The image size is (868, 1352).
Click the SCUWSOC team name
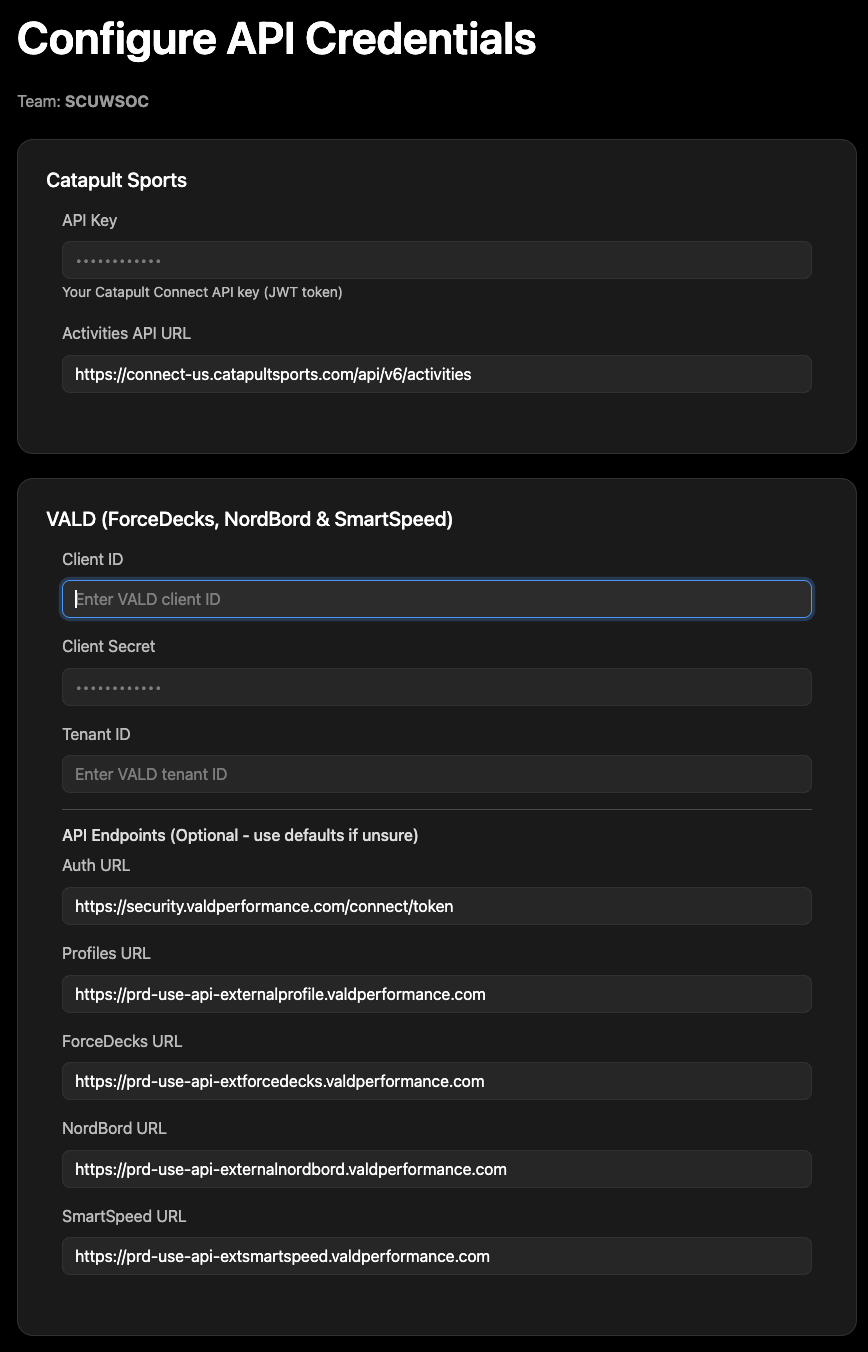106,101
